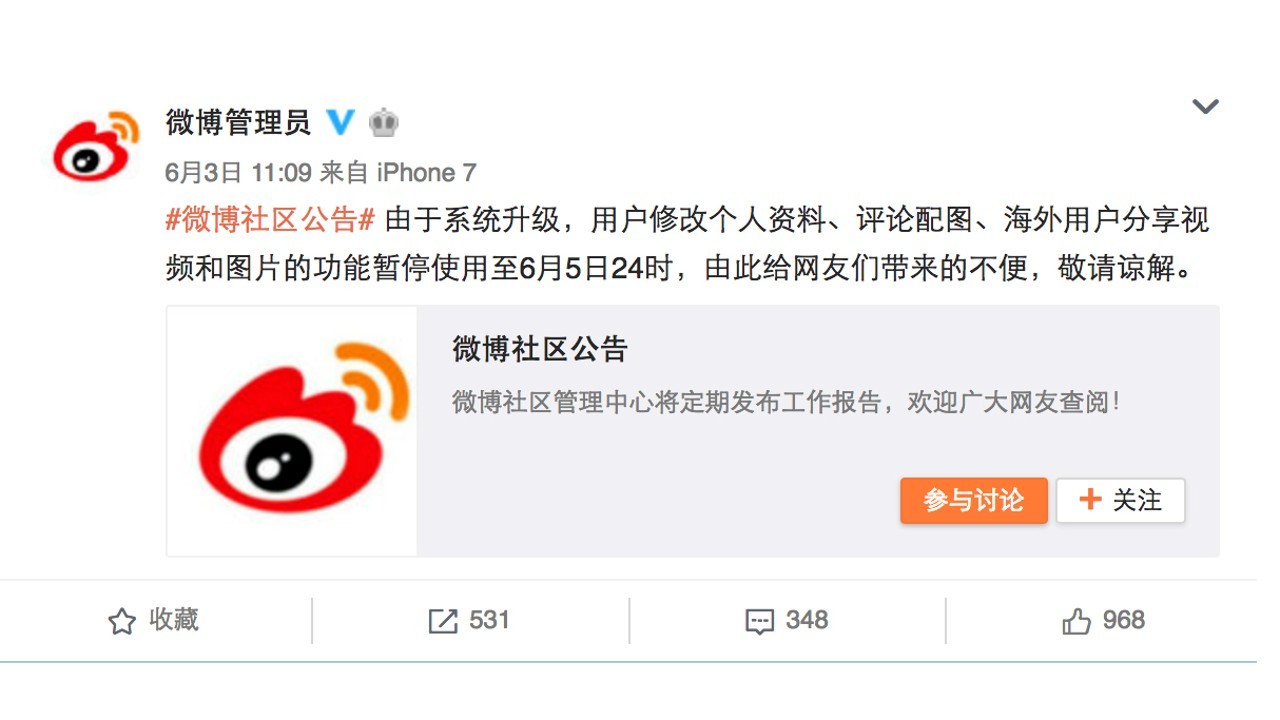The height and width of the screenshot is (720, 1280).
Task: Click the blue V verification badge
Action: point(341,122)
